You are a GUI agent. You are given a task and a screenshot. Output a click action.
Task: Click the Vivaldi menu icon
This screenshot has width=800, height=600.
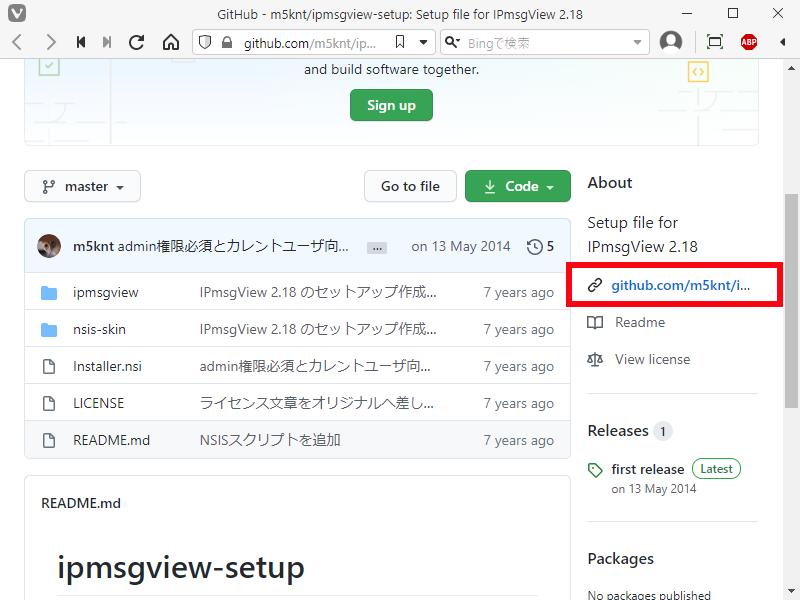[x=16, y=13]
